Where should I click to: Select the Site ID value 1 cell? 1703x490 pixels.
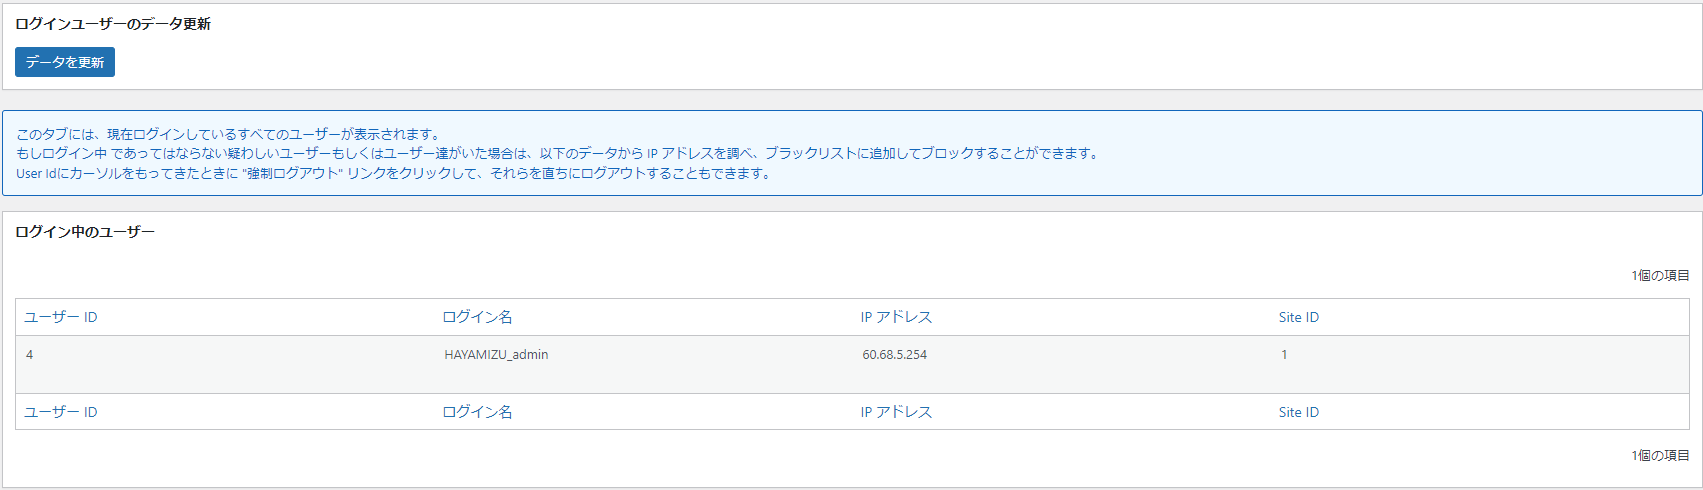coord(1479,364)
